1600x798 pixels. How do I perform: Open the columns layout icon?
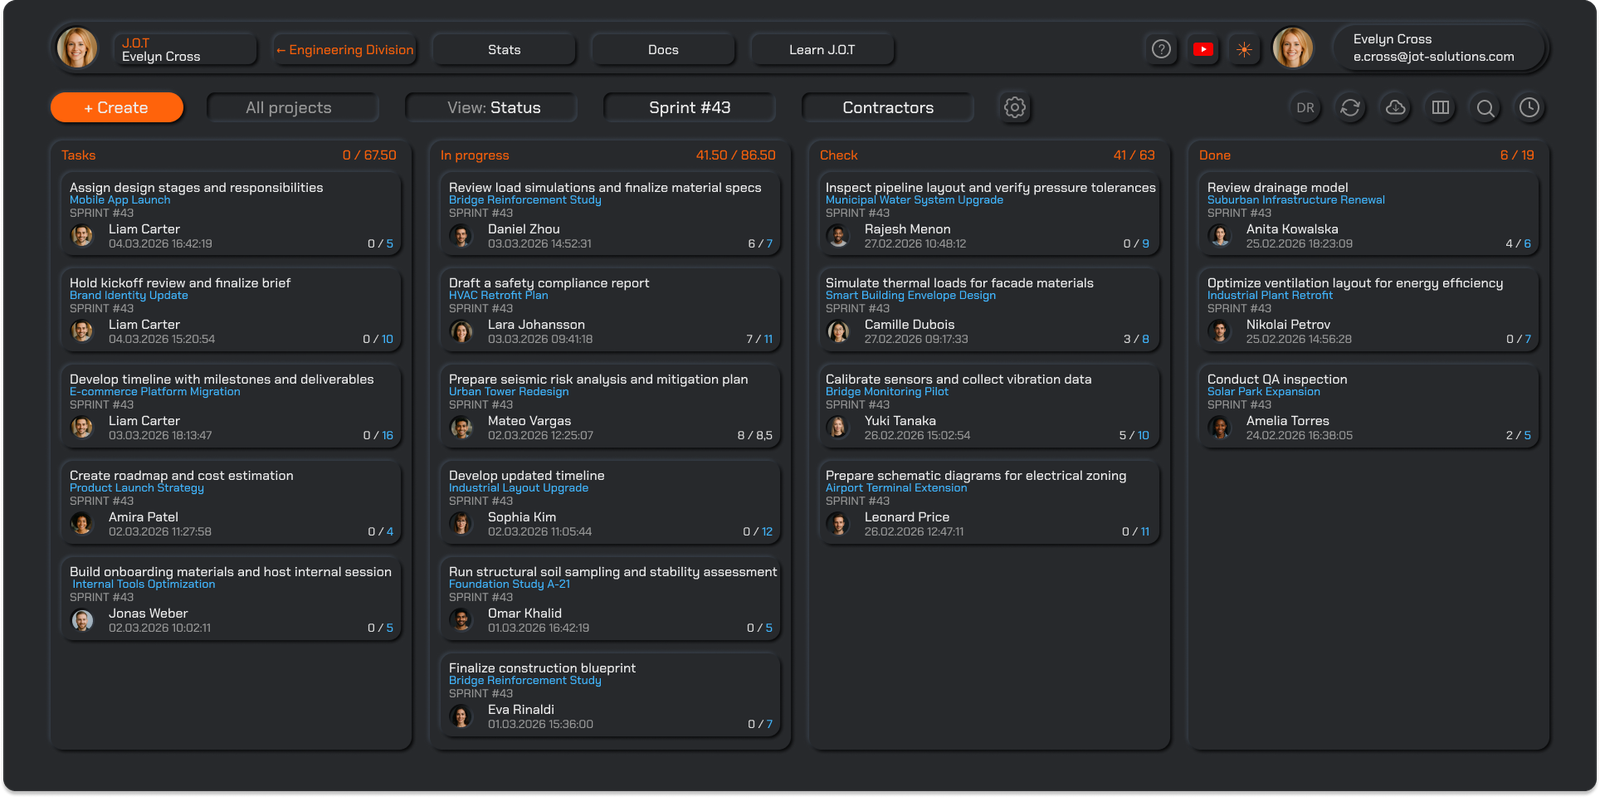1440,108
